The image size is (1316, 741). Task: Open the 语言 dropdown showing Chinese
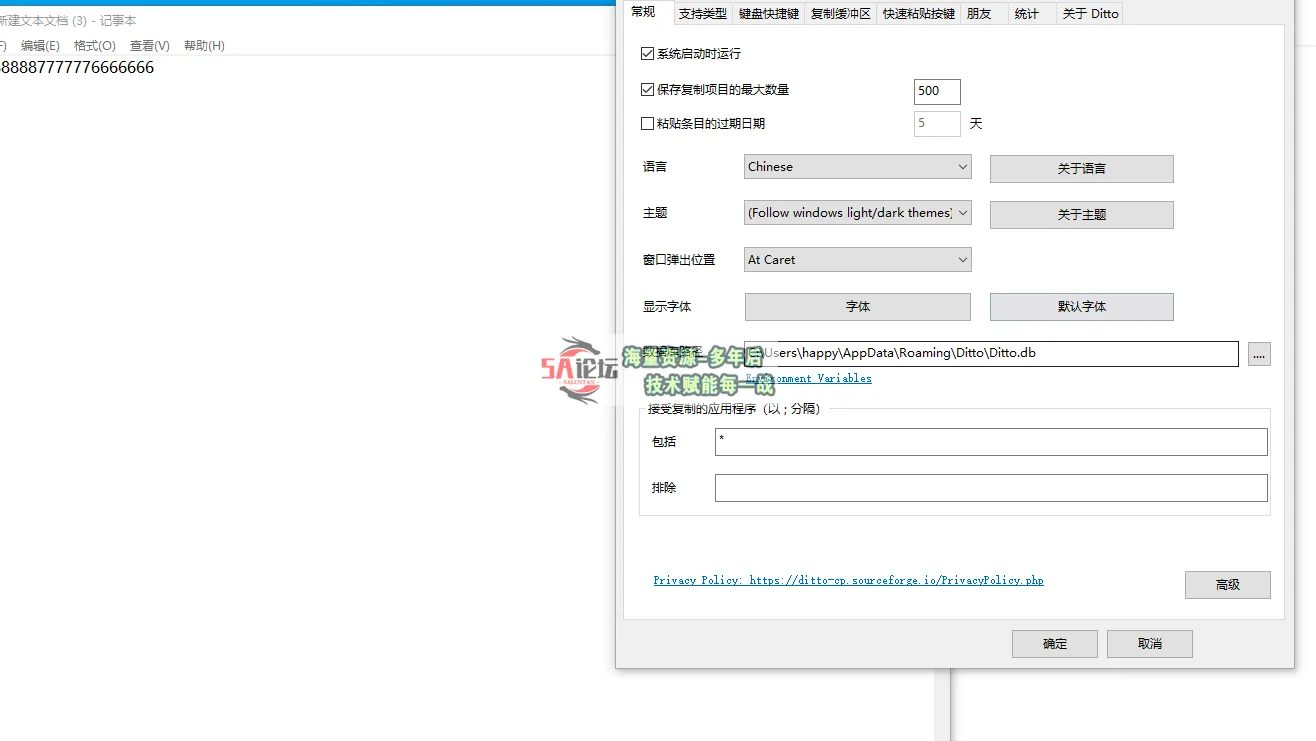[858, 167]
